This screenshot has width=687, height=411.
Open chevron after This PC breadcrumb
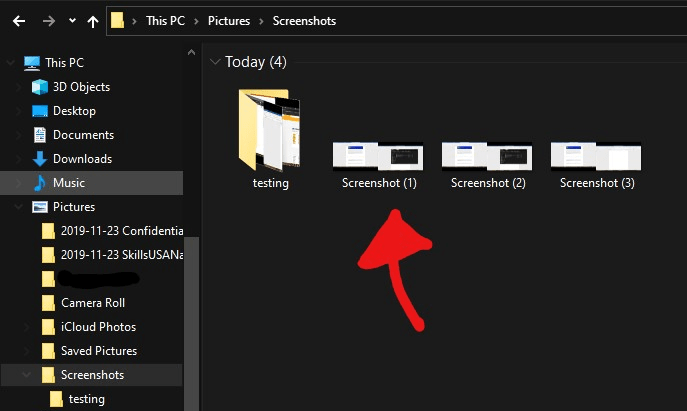click(196, 21)
